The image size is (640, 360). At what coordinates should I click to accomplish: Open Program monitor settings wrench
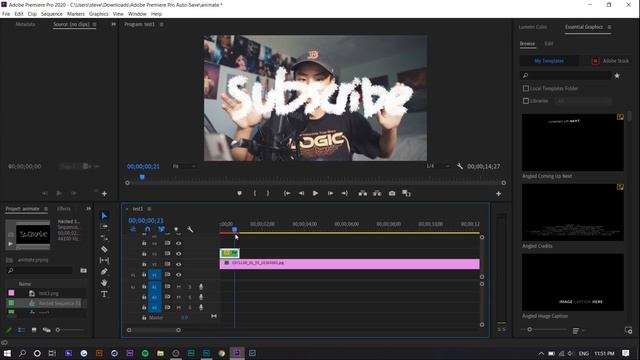(x=460, y=166)
